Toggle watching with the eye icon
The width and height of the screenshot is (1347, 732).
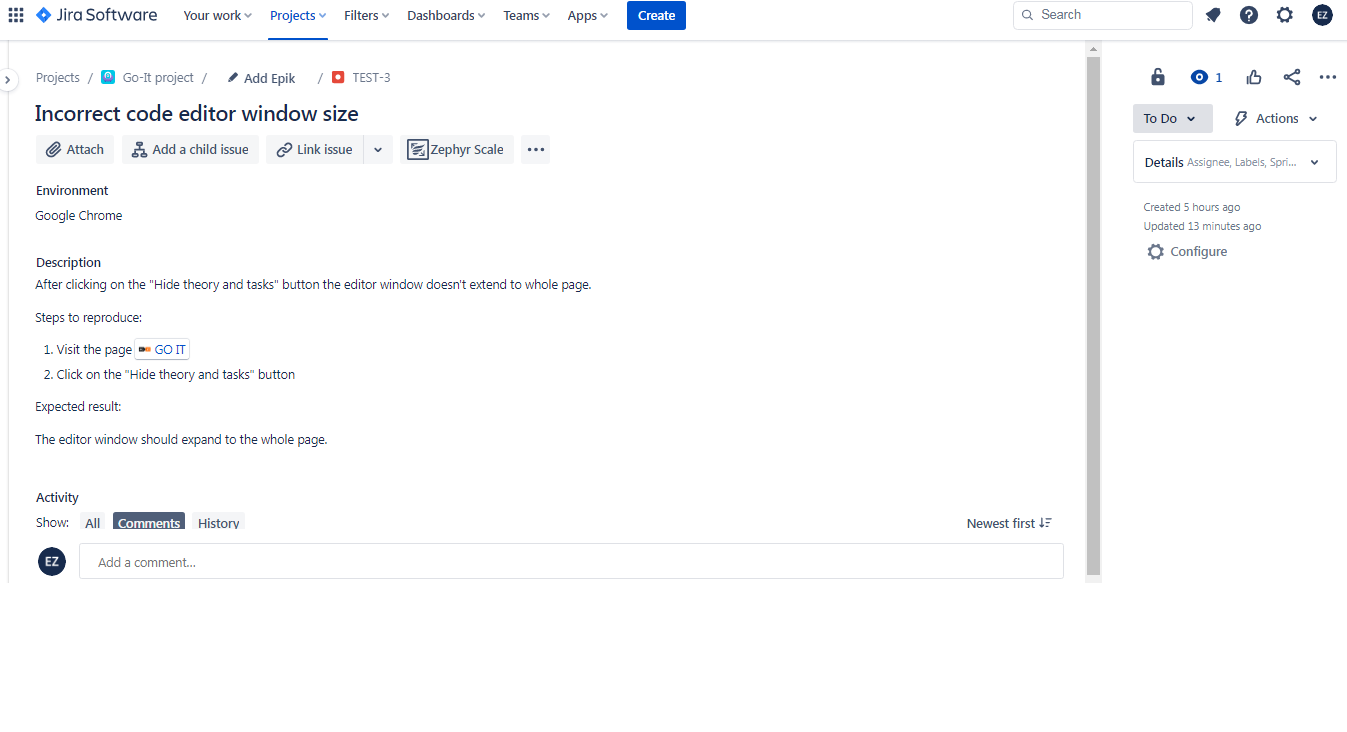[1197, 77]
